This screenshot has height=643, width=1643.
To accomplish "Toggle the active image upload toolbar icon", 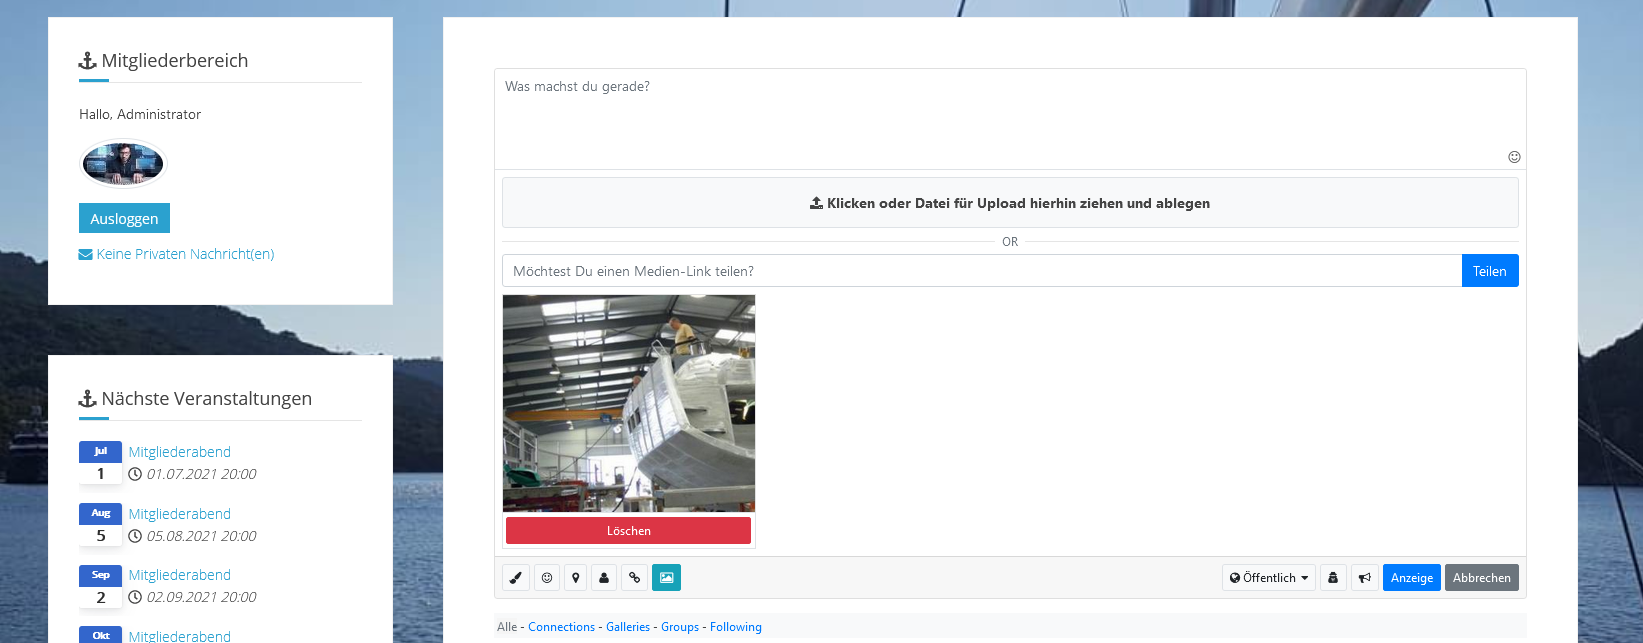I will (666, 578).
